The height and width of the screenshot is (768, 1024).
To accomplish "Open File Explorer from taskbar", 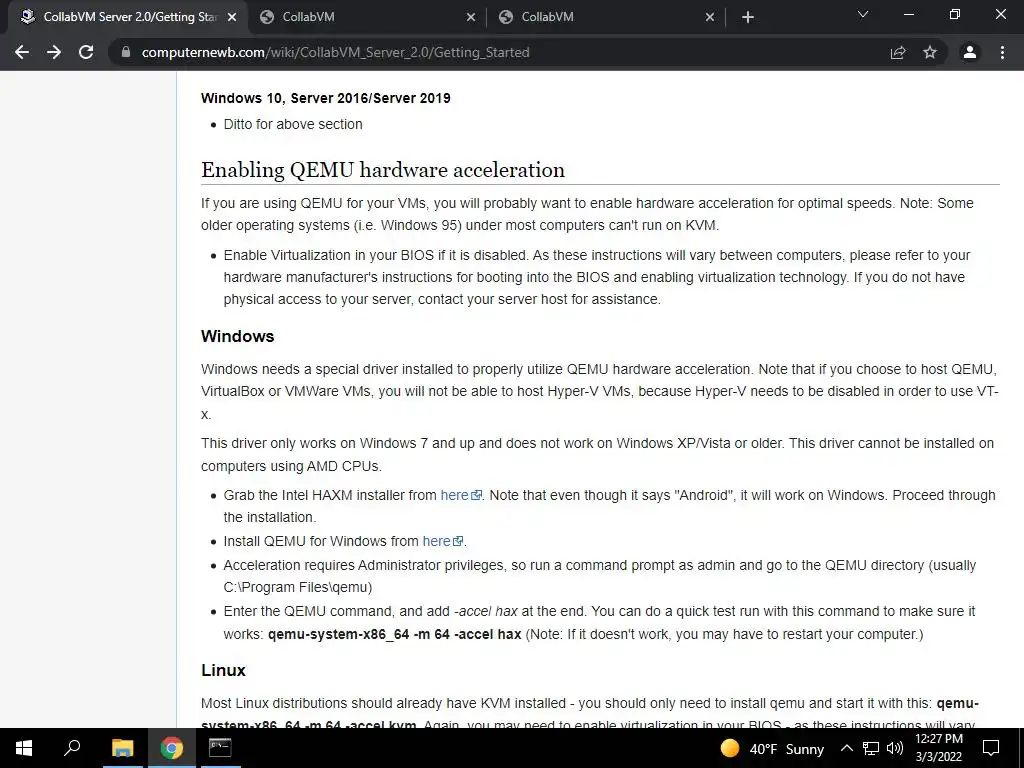I will [122, 748].
